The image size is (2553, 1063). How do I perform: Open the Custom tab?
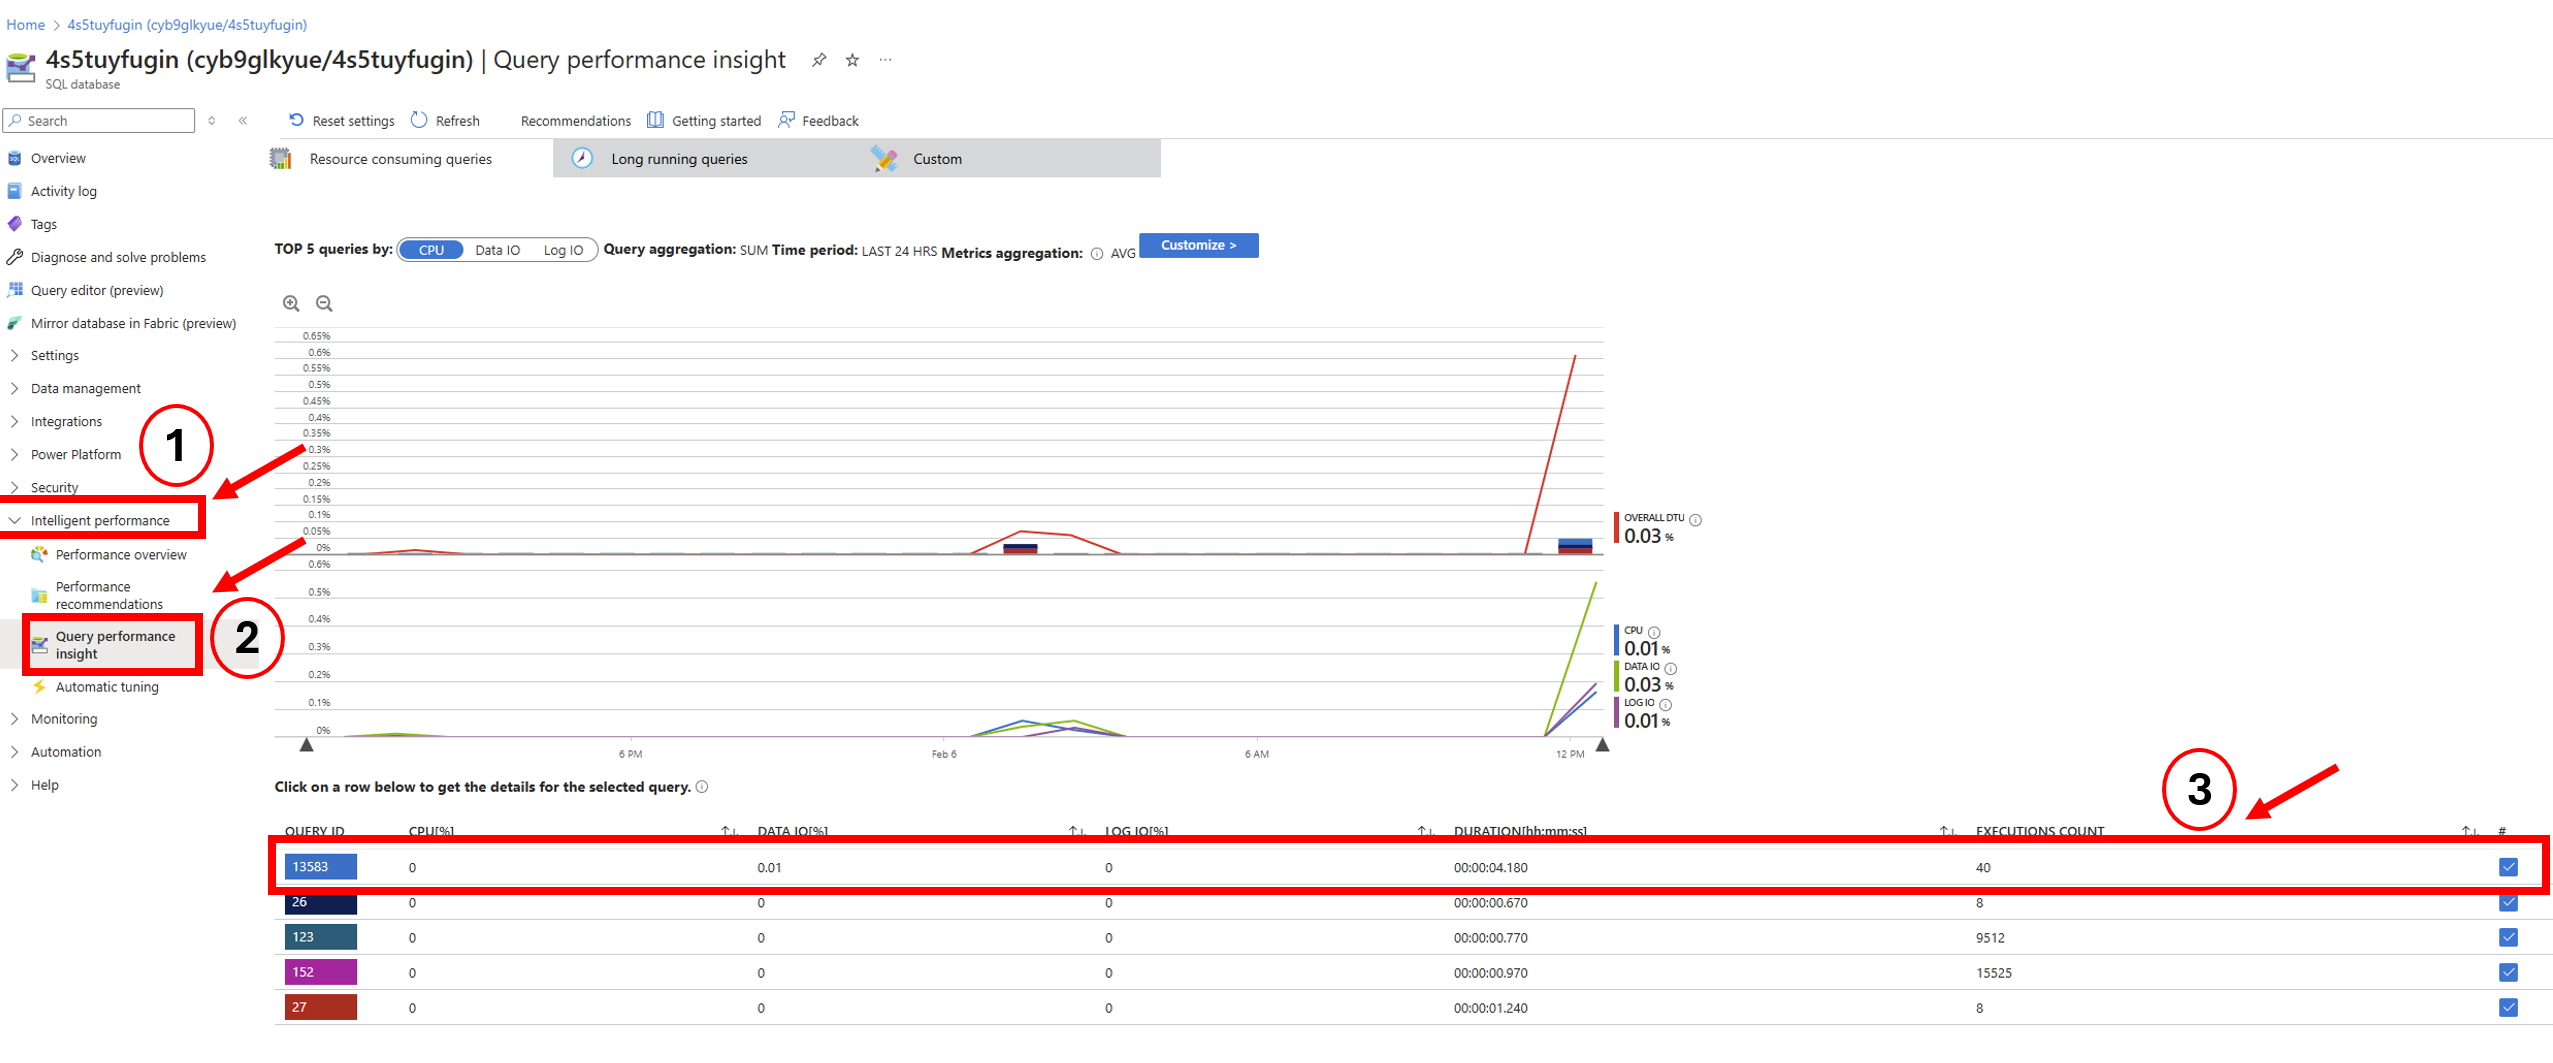click(x=936, y=159)
